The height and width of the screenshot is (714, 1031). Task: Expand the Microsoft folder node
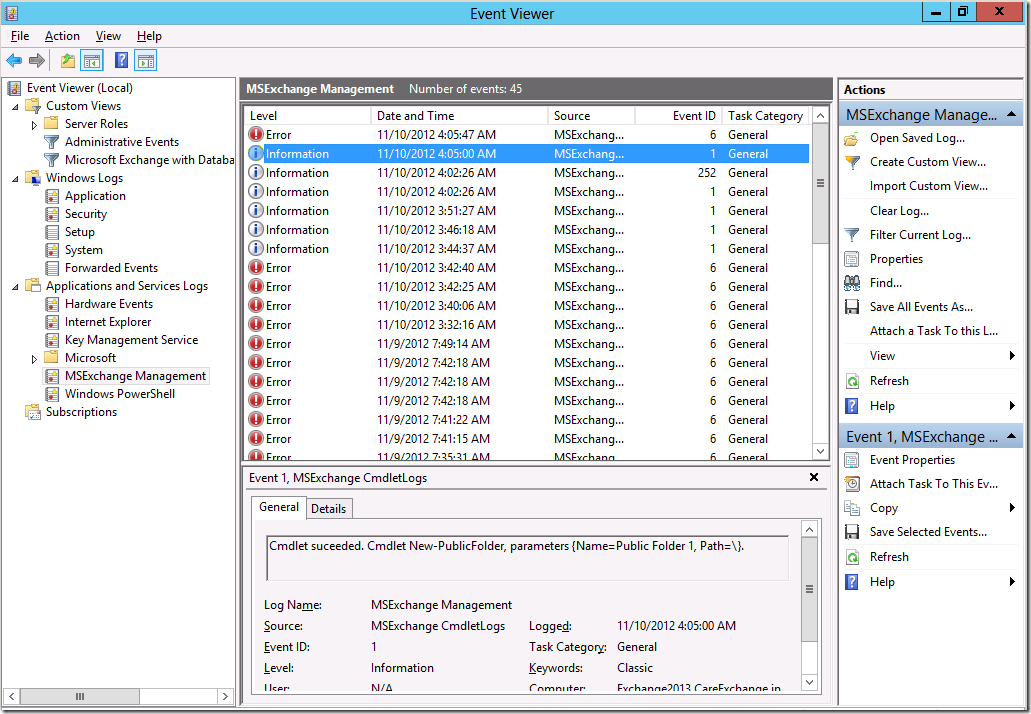(34, 358)
